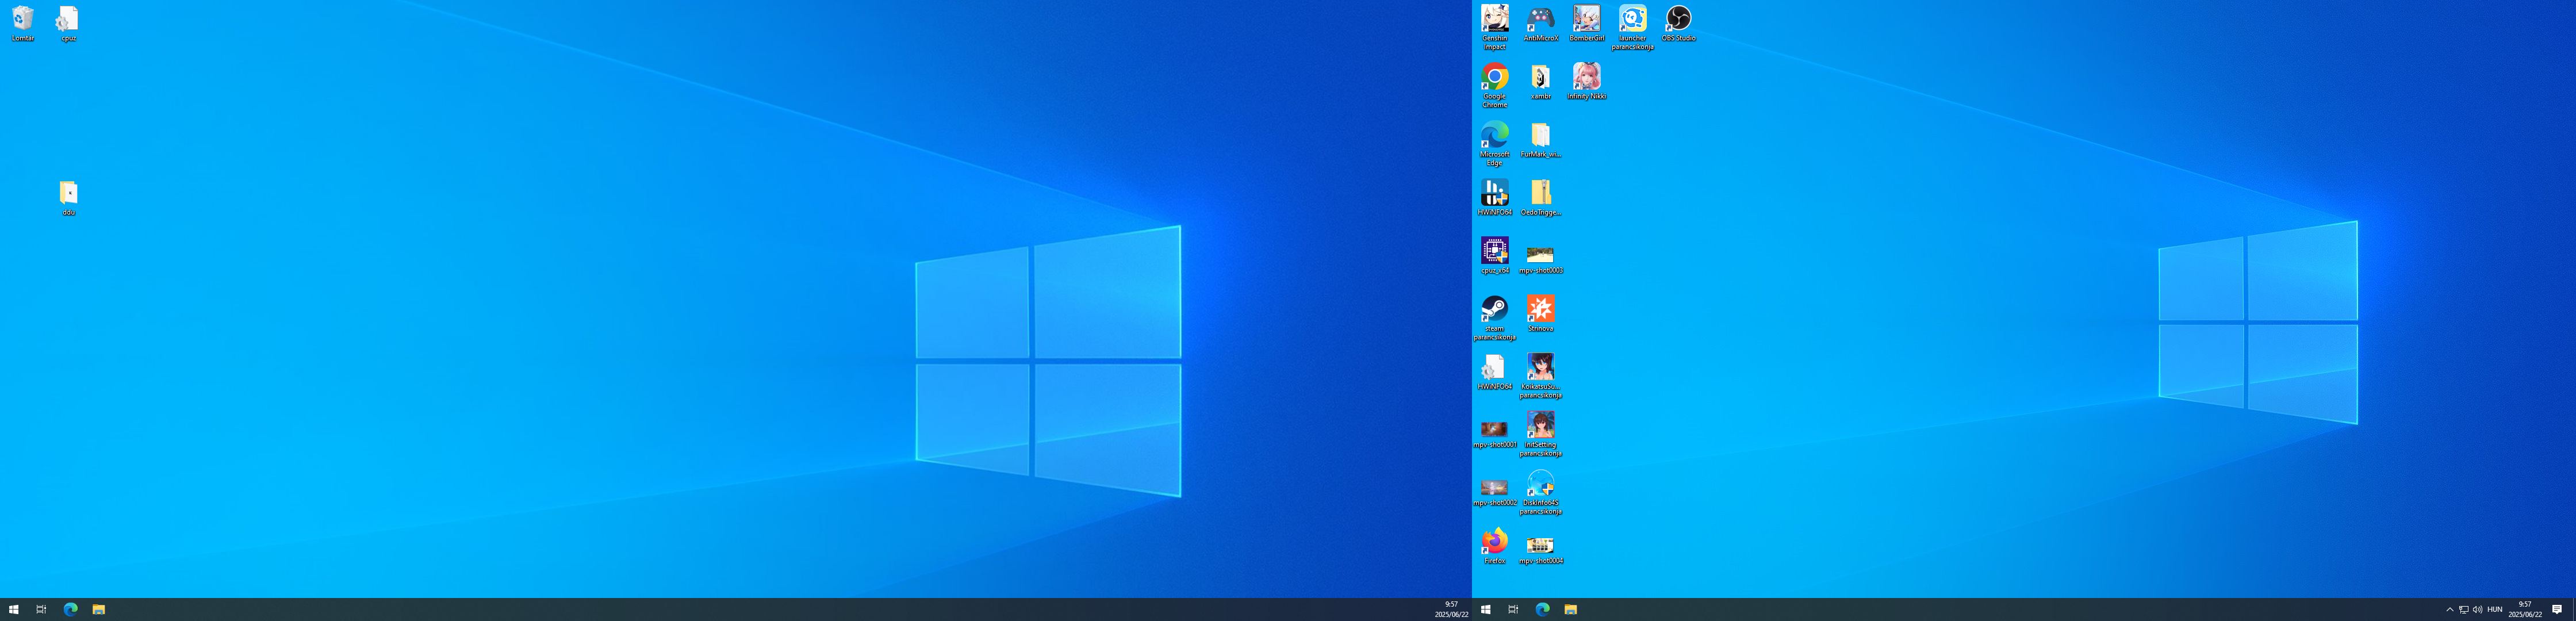This screenshot has width=2576, height=621.
Task: Select the HWiNFO64 settings file with gear
Action: click(1495, 372)
